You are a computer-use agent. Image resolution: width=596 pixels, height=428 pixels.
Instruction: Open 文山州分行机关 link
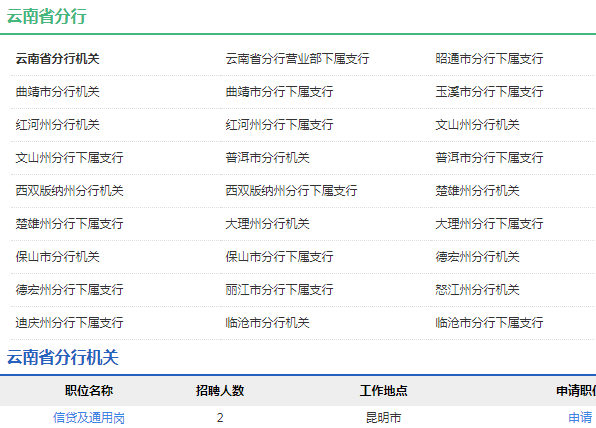[x=477, y=125]
